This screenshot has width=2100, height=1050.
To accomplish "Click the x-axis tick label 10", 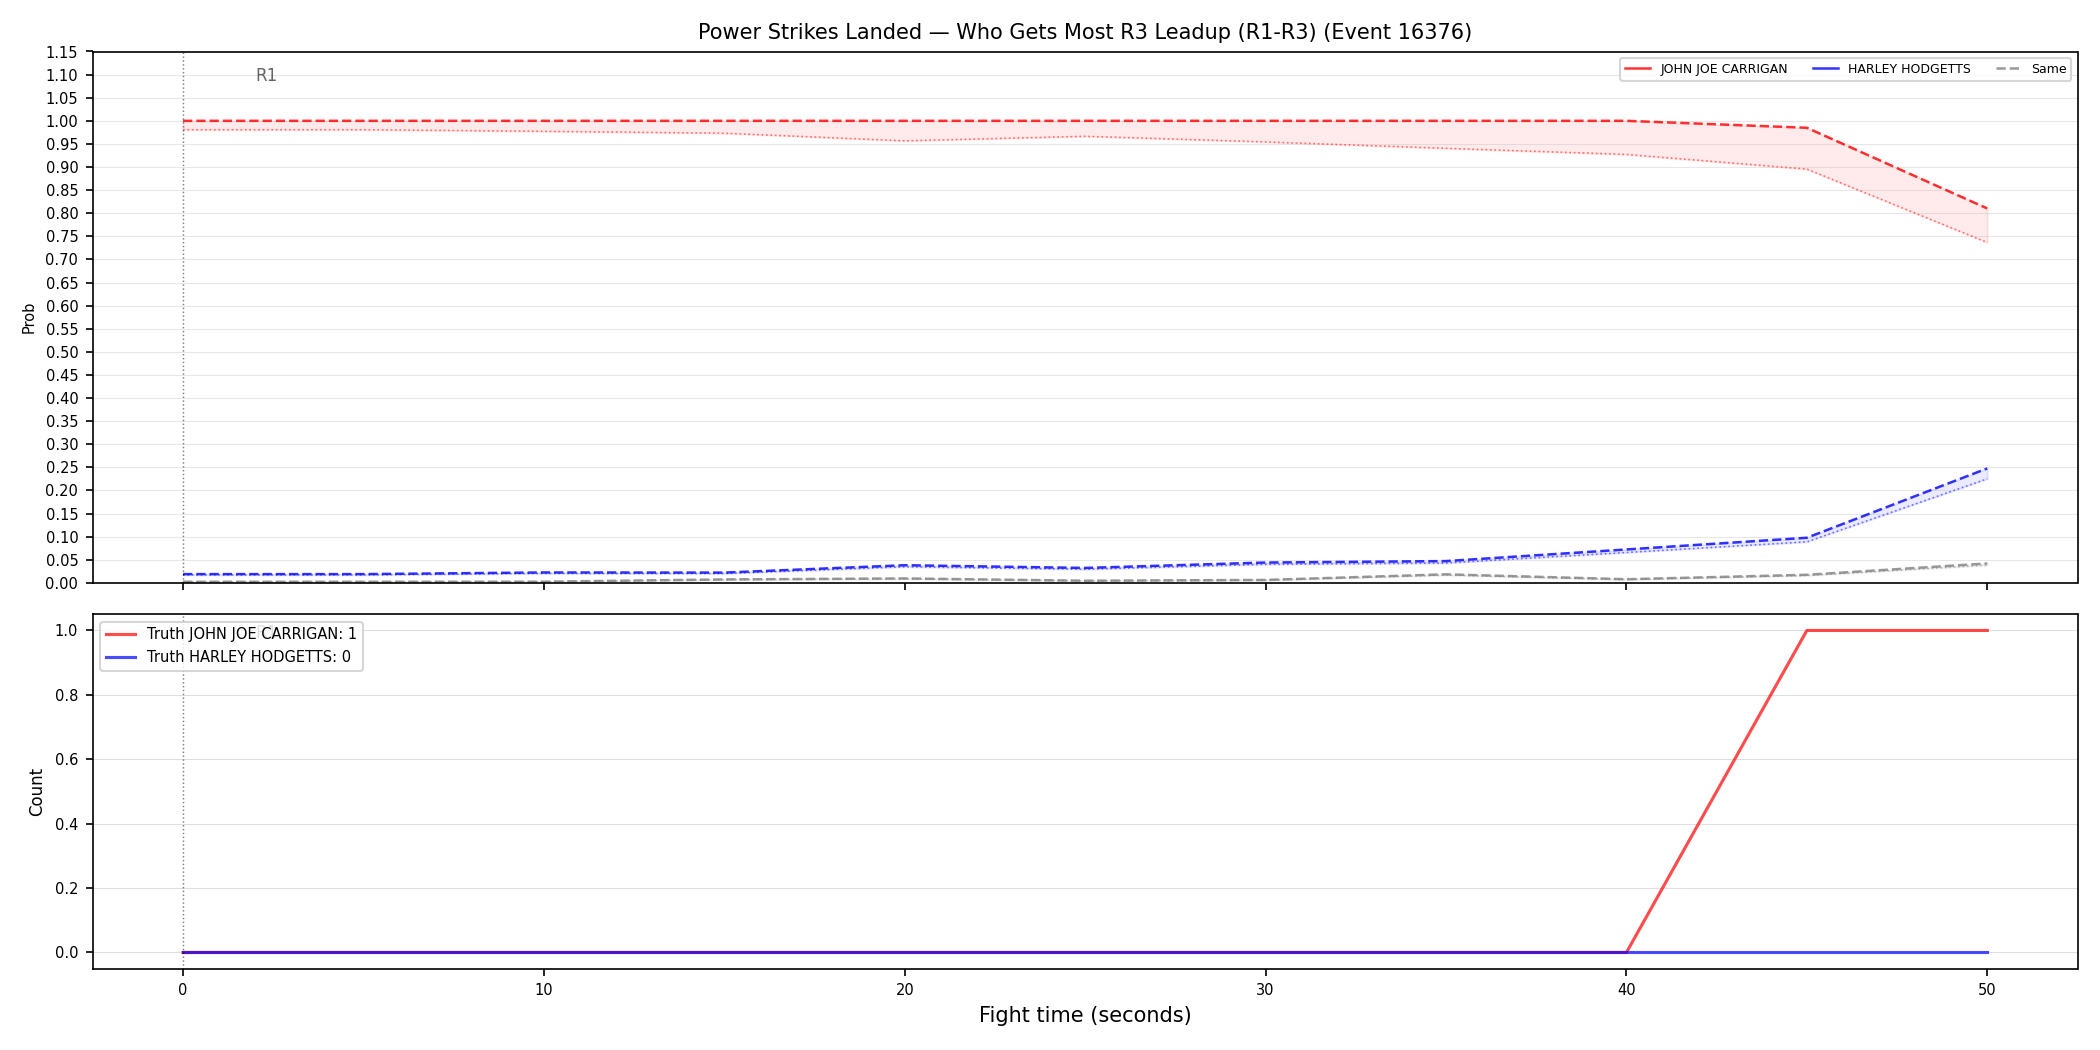I will tap(544, 990).
